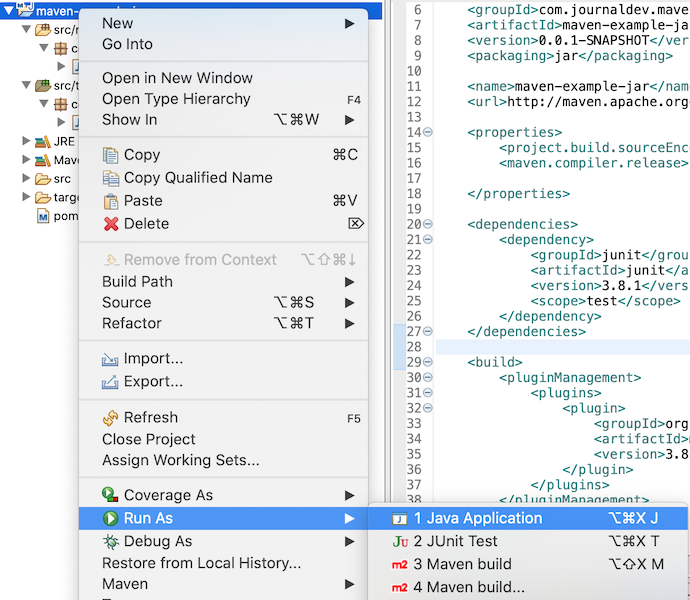
Task: Collapse pluginManagement block at line 30
Action: [428, 377]
